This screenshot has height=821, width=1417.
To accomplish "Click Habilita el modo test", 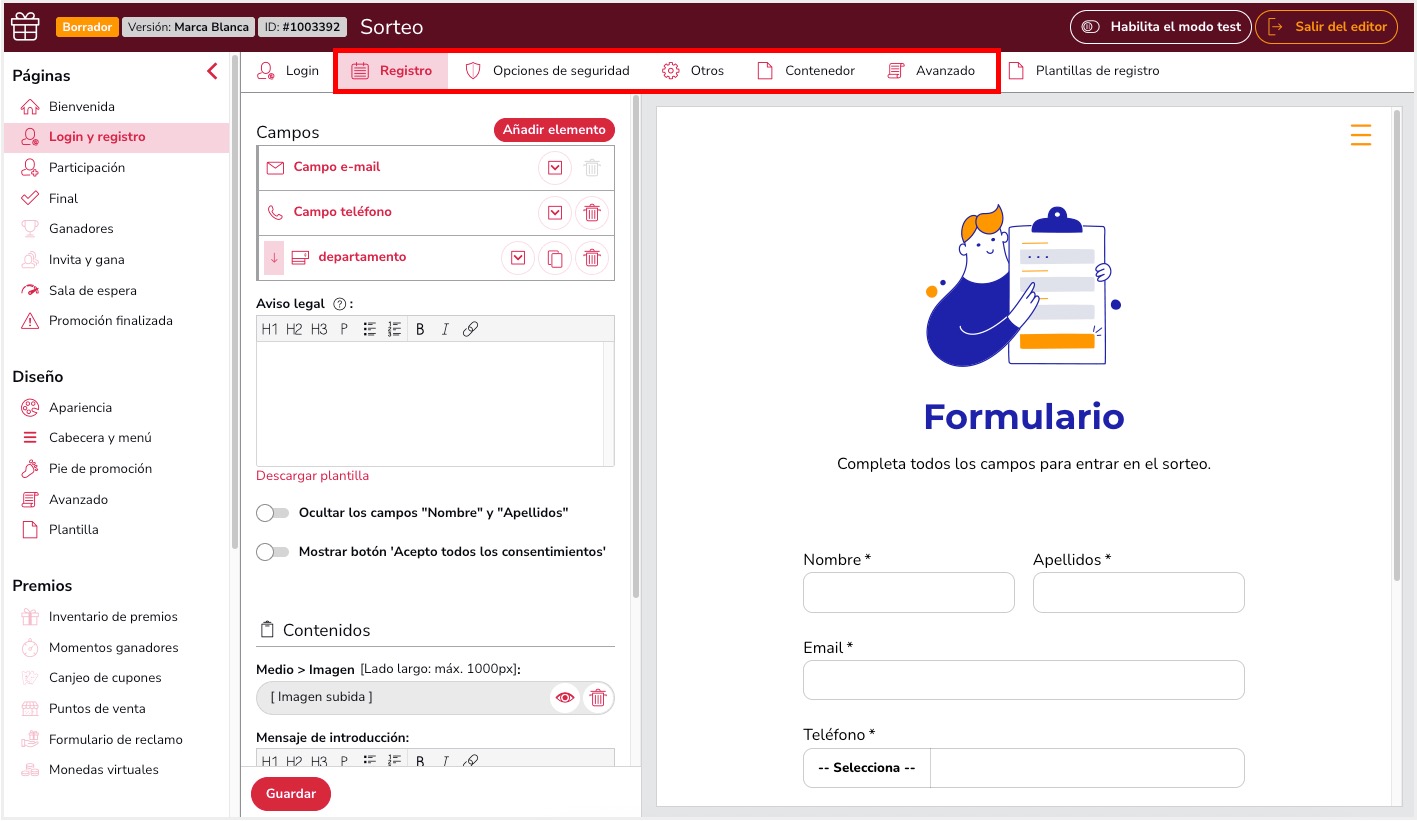I will point(1160,27).
